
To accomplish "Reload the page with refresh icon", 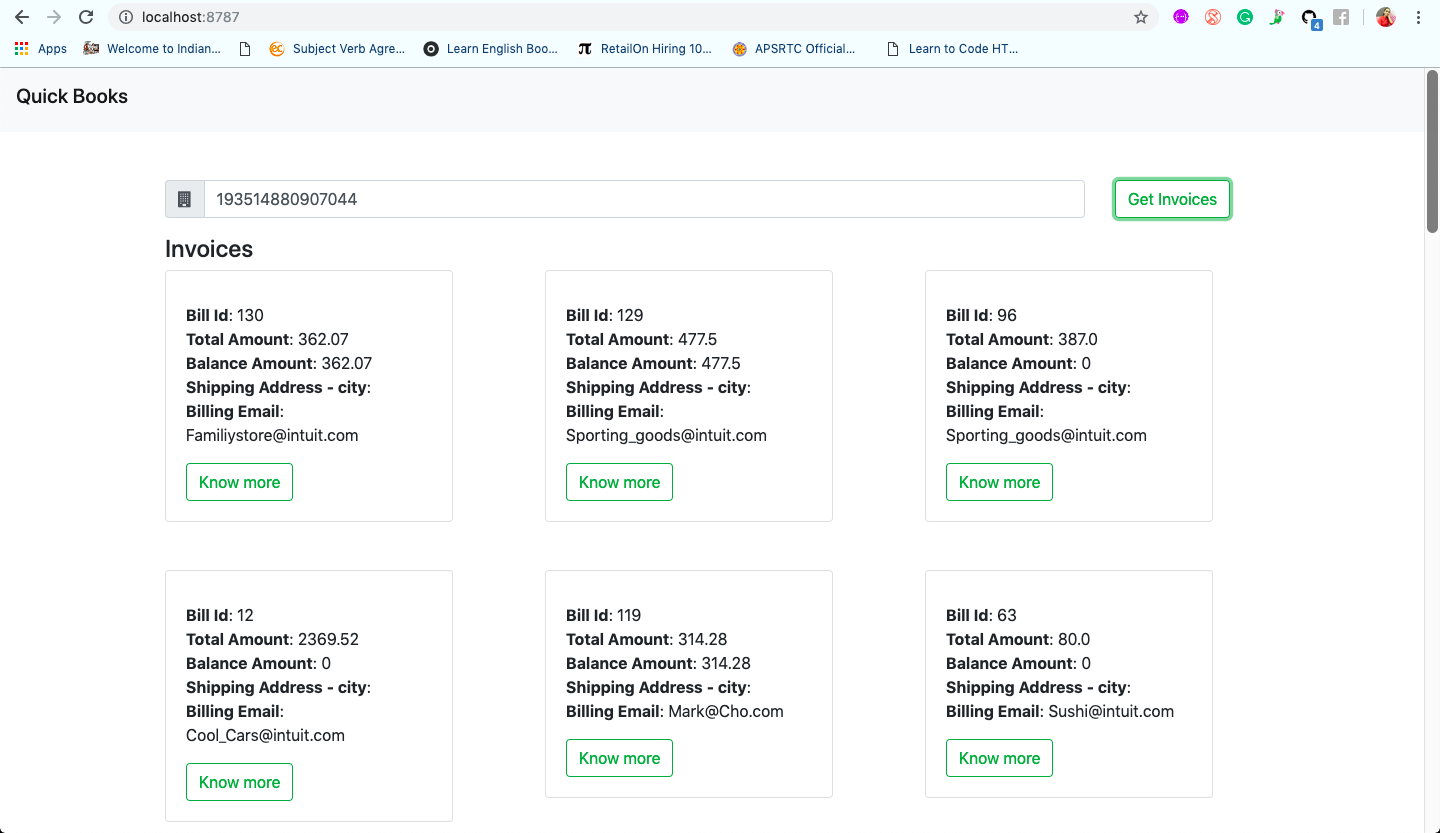I will tap(86, 17).
